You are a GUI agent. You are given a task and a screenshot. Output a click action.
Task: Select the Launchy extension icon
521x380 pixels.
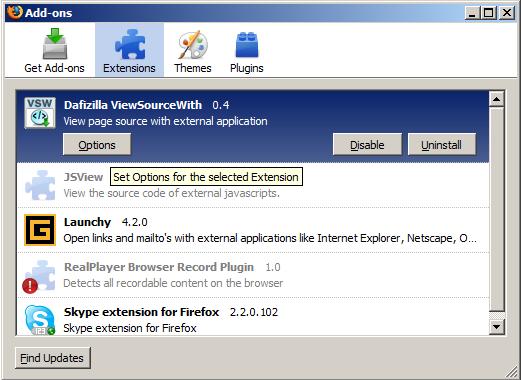click(x=40, y=230)
